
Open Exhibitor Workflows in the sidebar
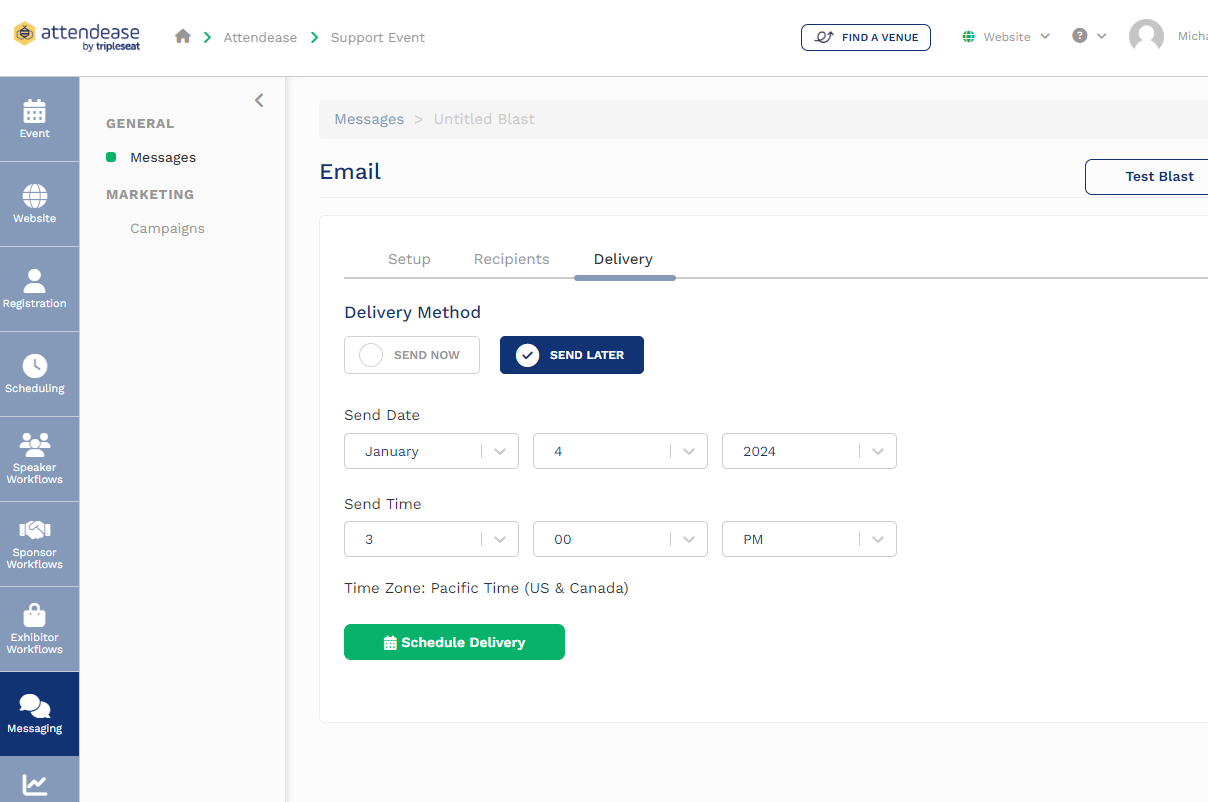[34, 628]
